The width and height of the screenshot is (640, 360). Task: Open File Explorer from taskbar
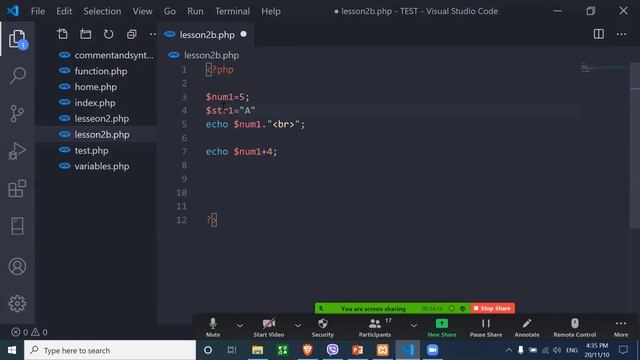coord(257,350)
